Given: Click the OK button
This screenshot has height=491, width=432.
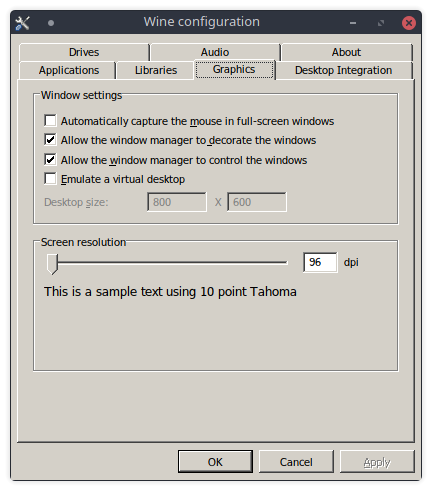Looking at the screenshot, I should 215,462.
